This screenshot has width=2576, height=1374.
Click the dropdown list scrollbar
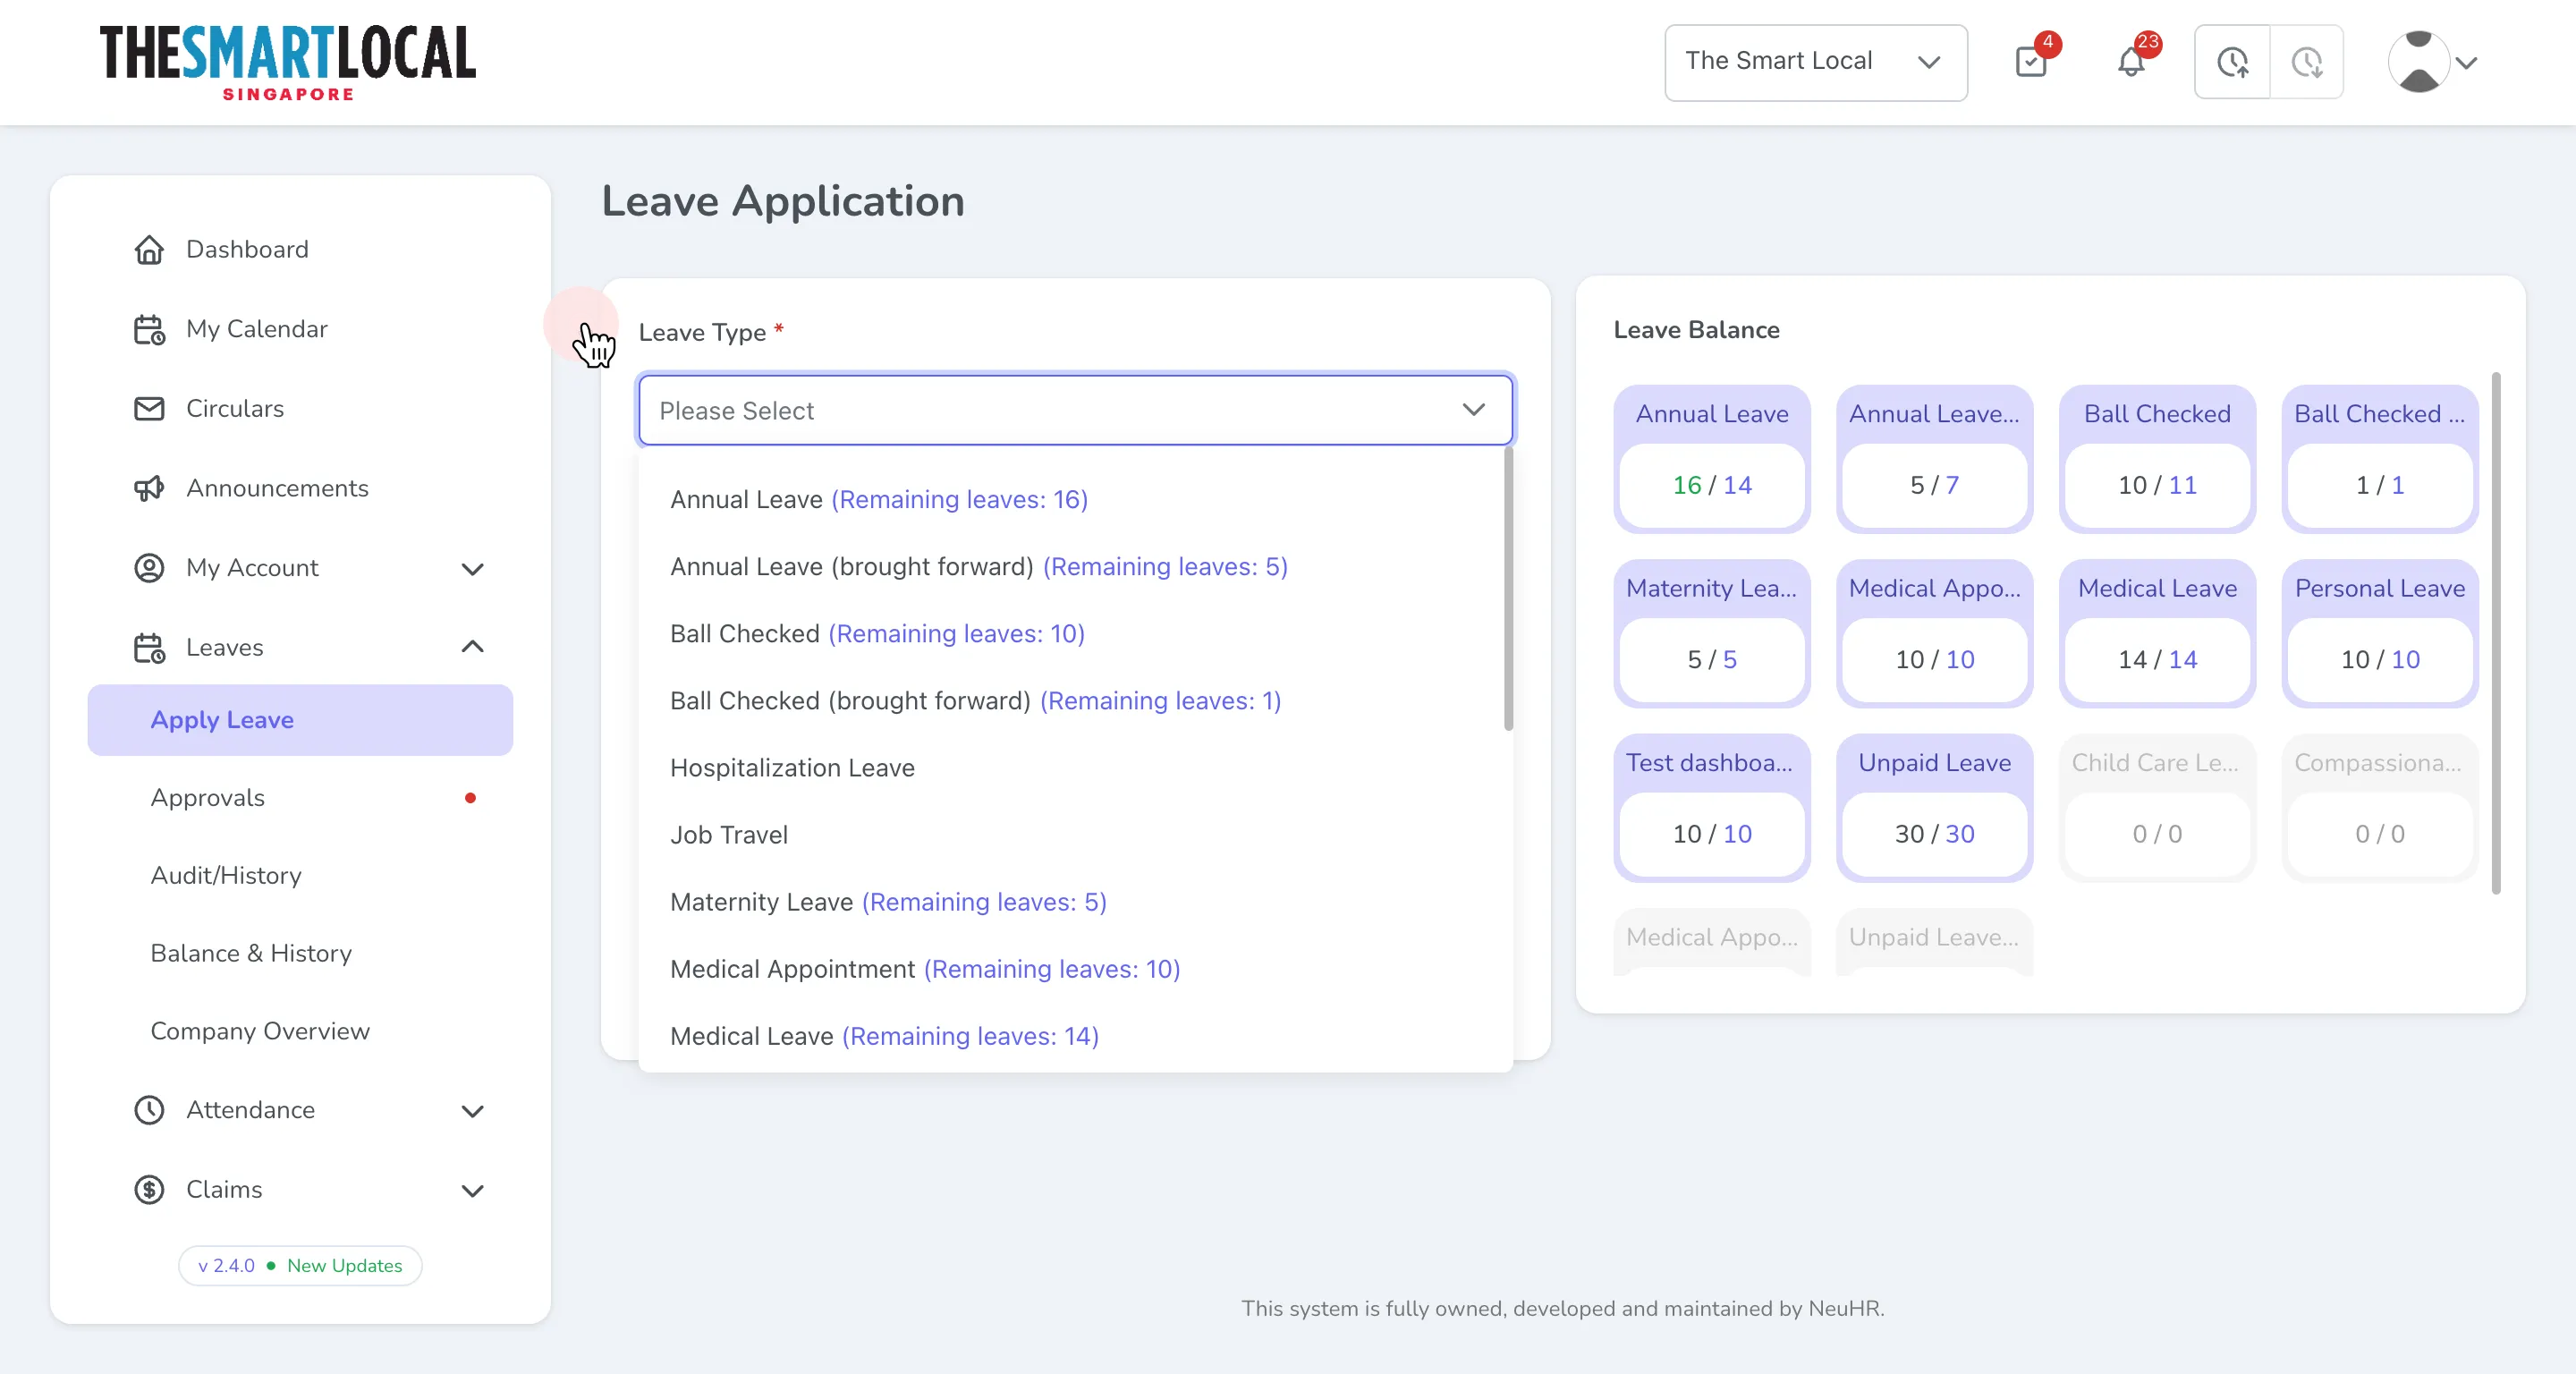[x=1508, y=590]
